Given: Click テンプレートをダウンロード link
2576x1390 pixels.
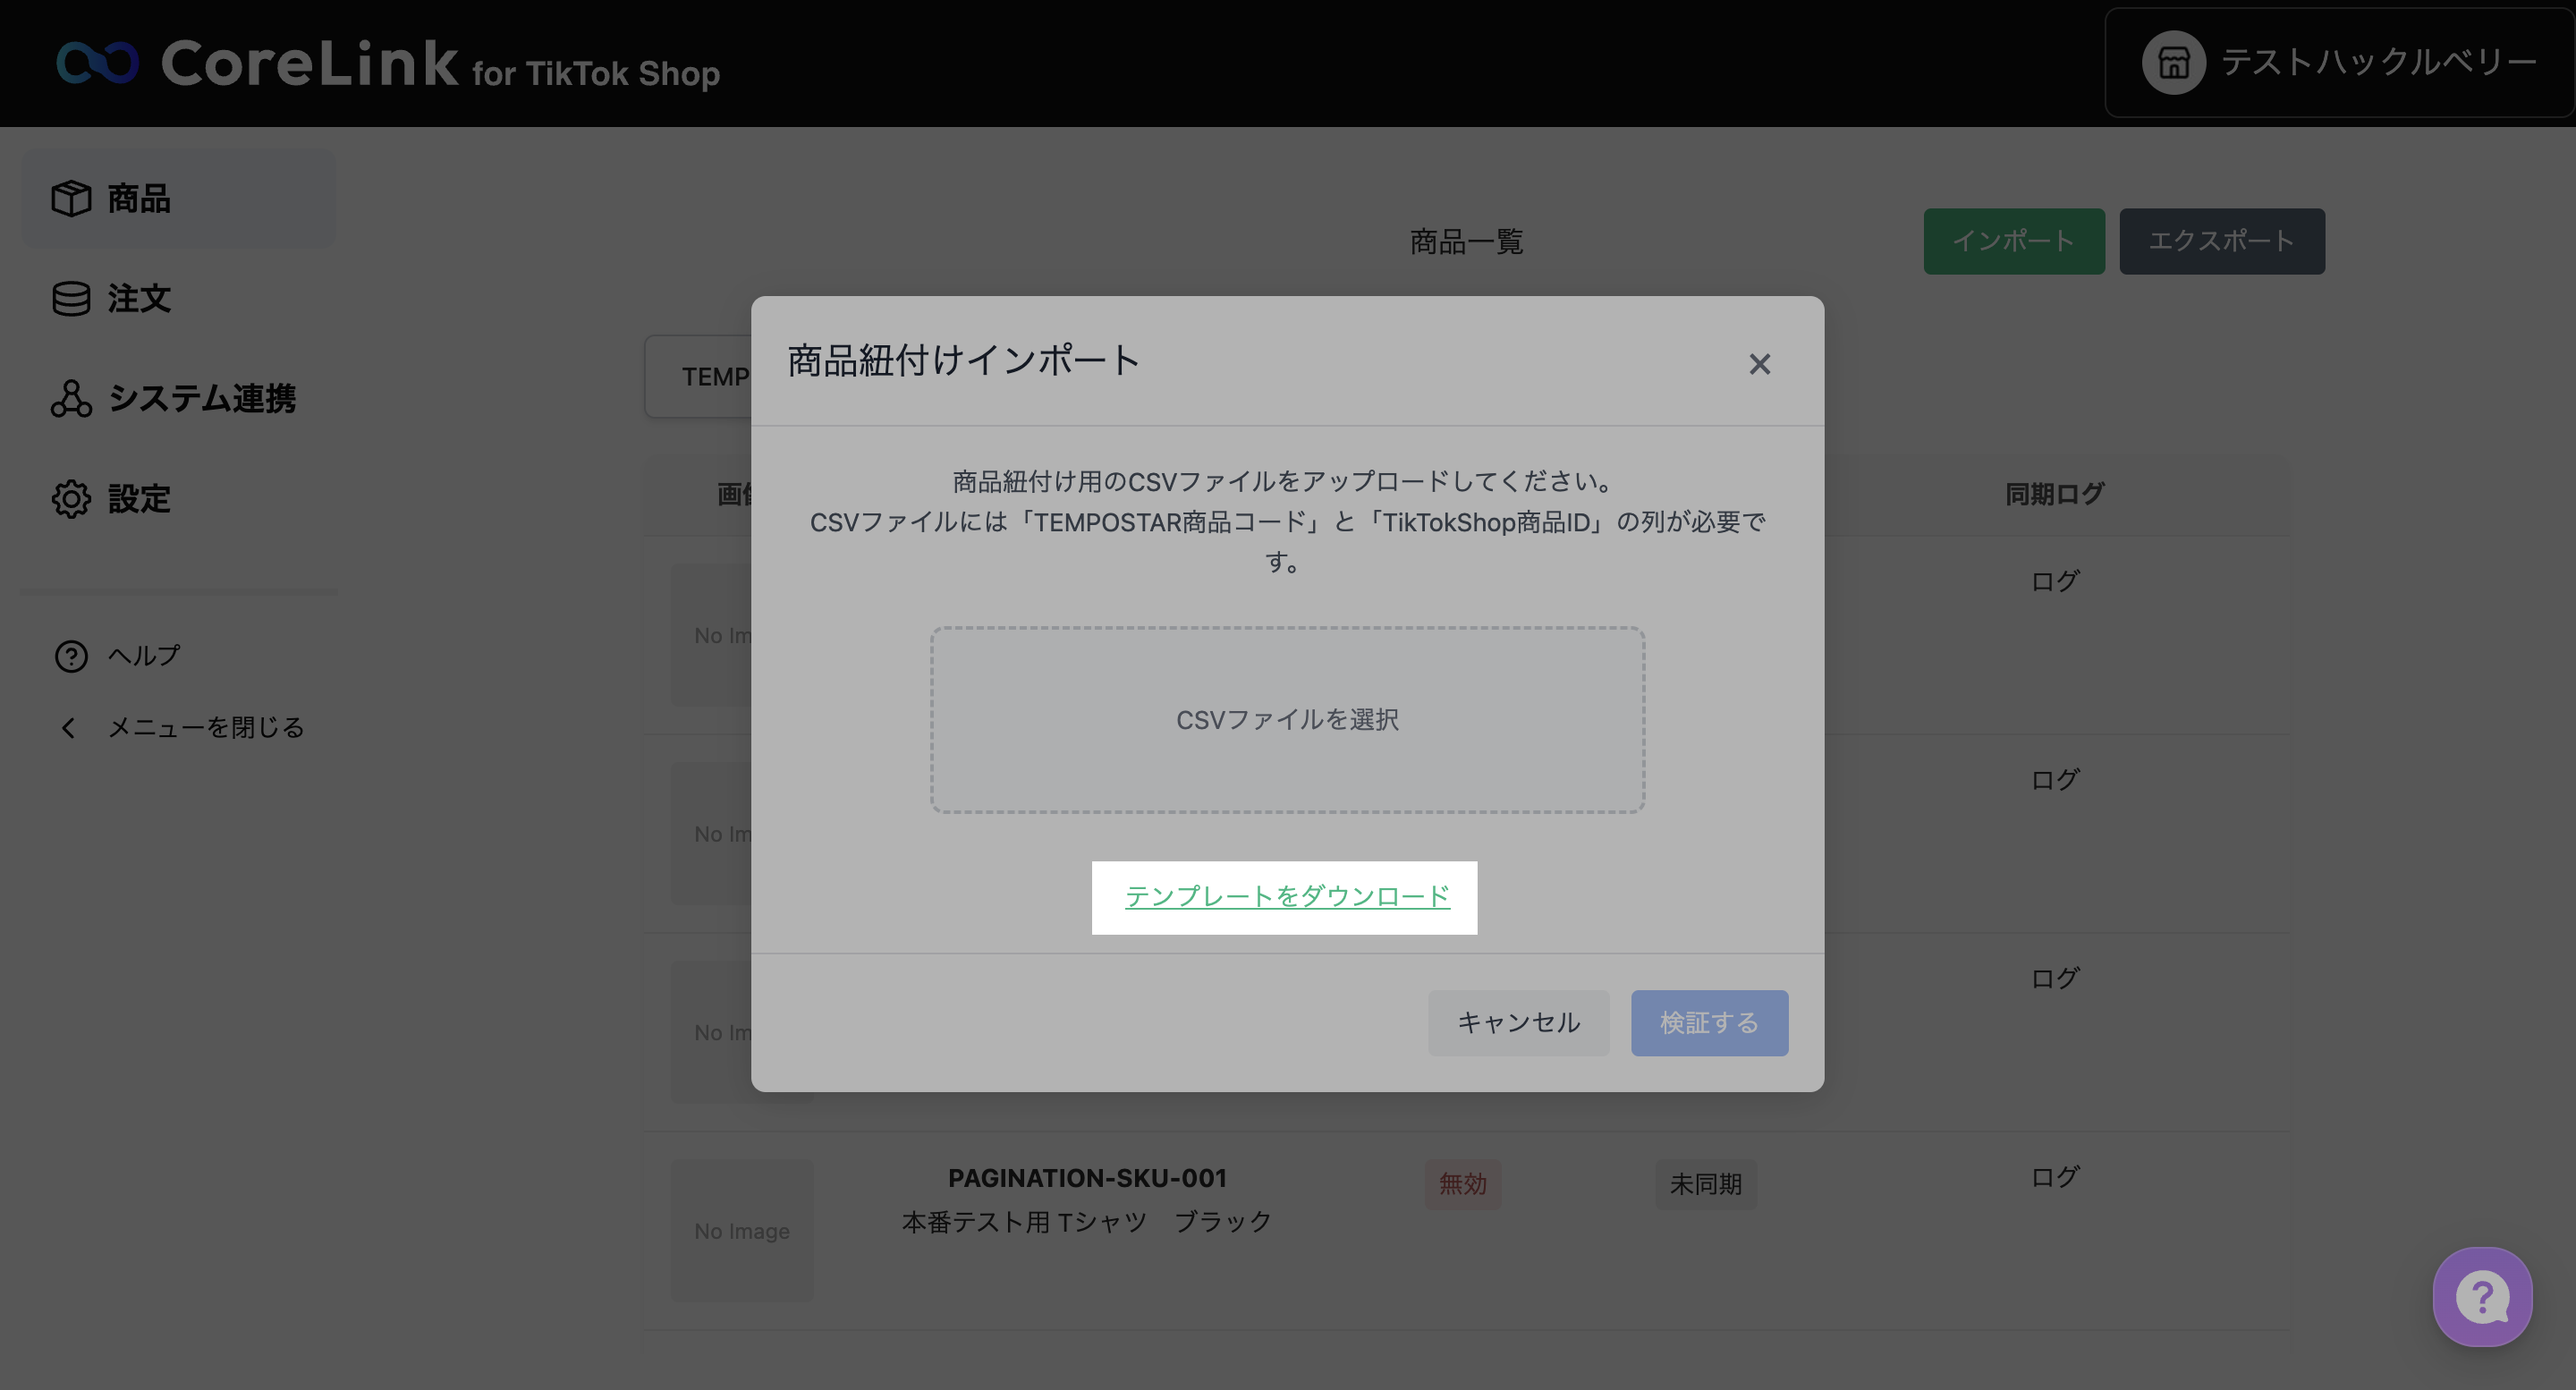Looking at the screenshot, I should (1286, 896).
